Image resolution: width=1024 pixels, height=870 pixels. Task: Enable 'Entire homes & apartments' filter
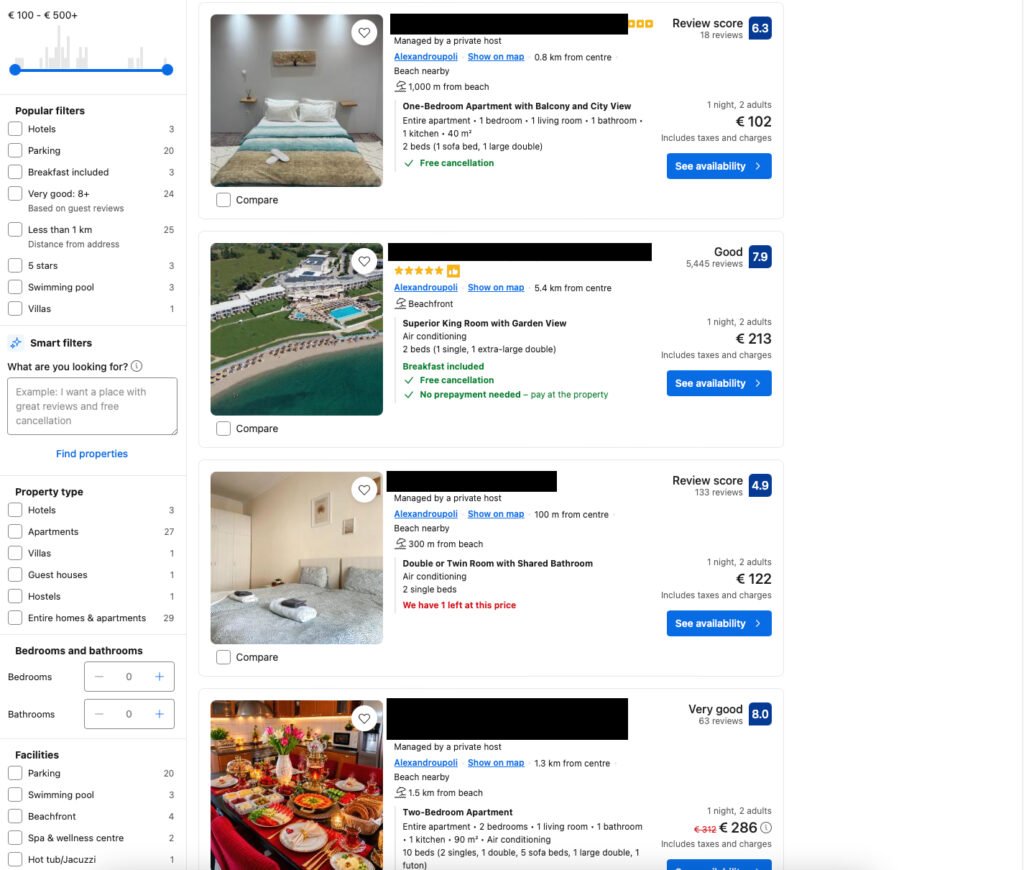pyautogui.click(x=15, y=618)
